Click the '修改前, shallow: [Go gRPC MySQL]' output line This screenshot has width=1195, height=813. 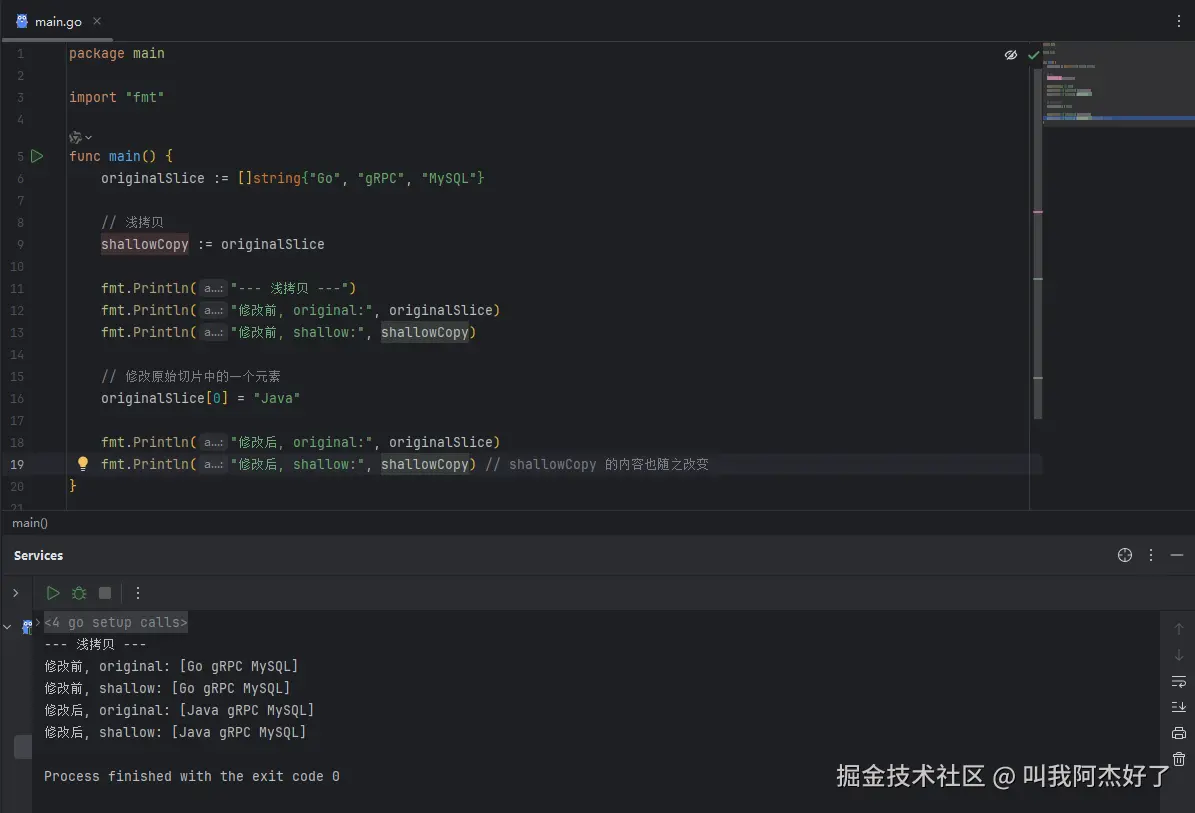167,688
